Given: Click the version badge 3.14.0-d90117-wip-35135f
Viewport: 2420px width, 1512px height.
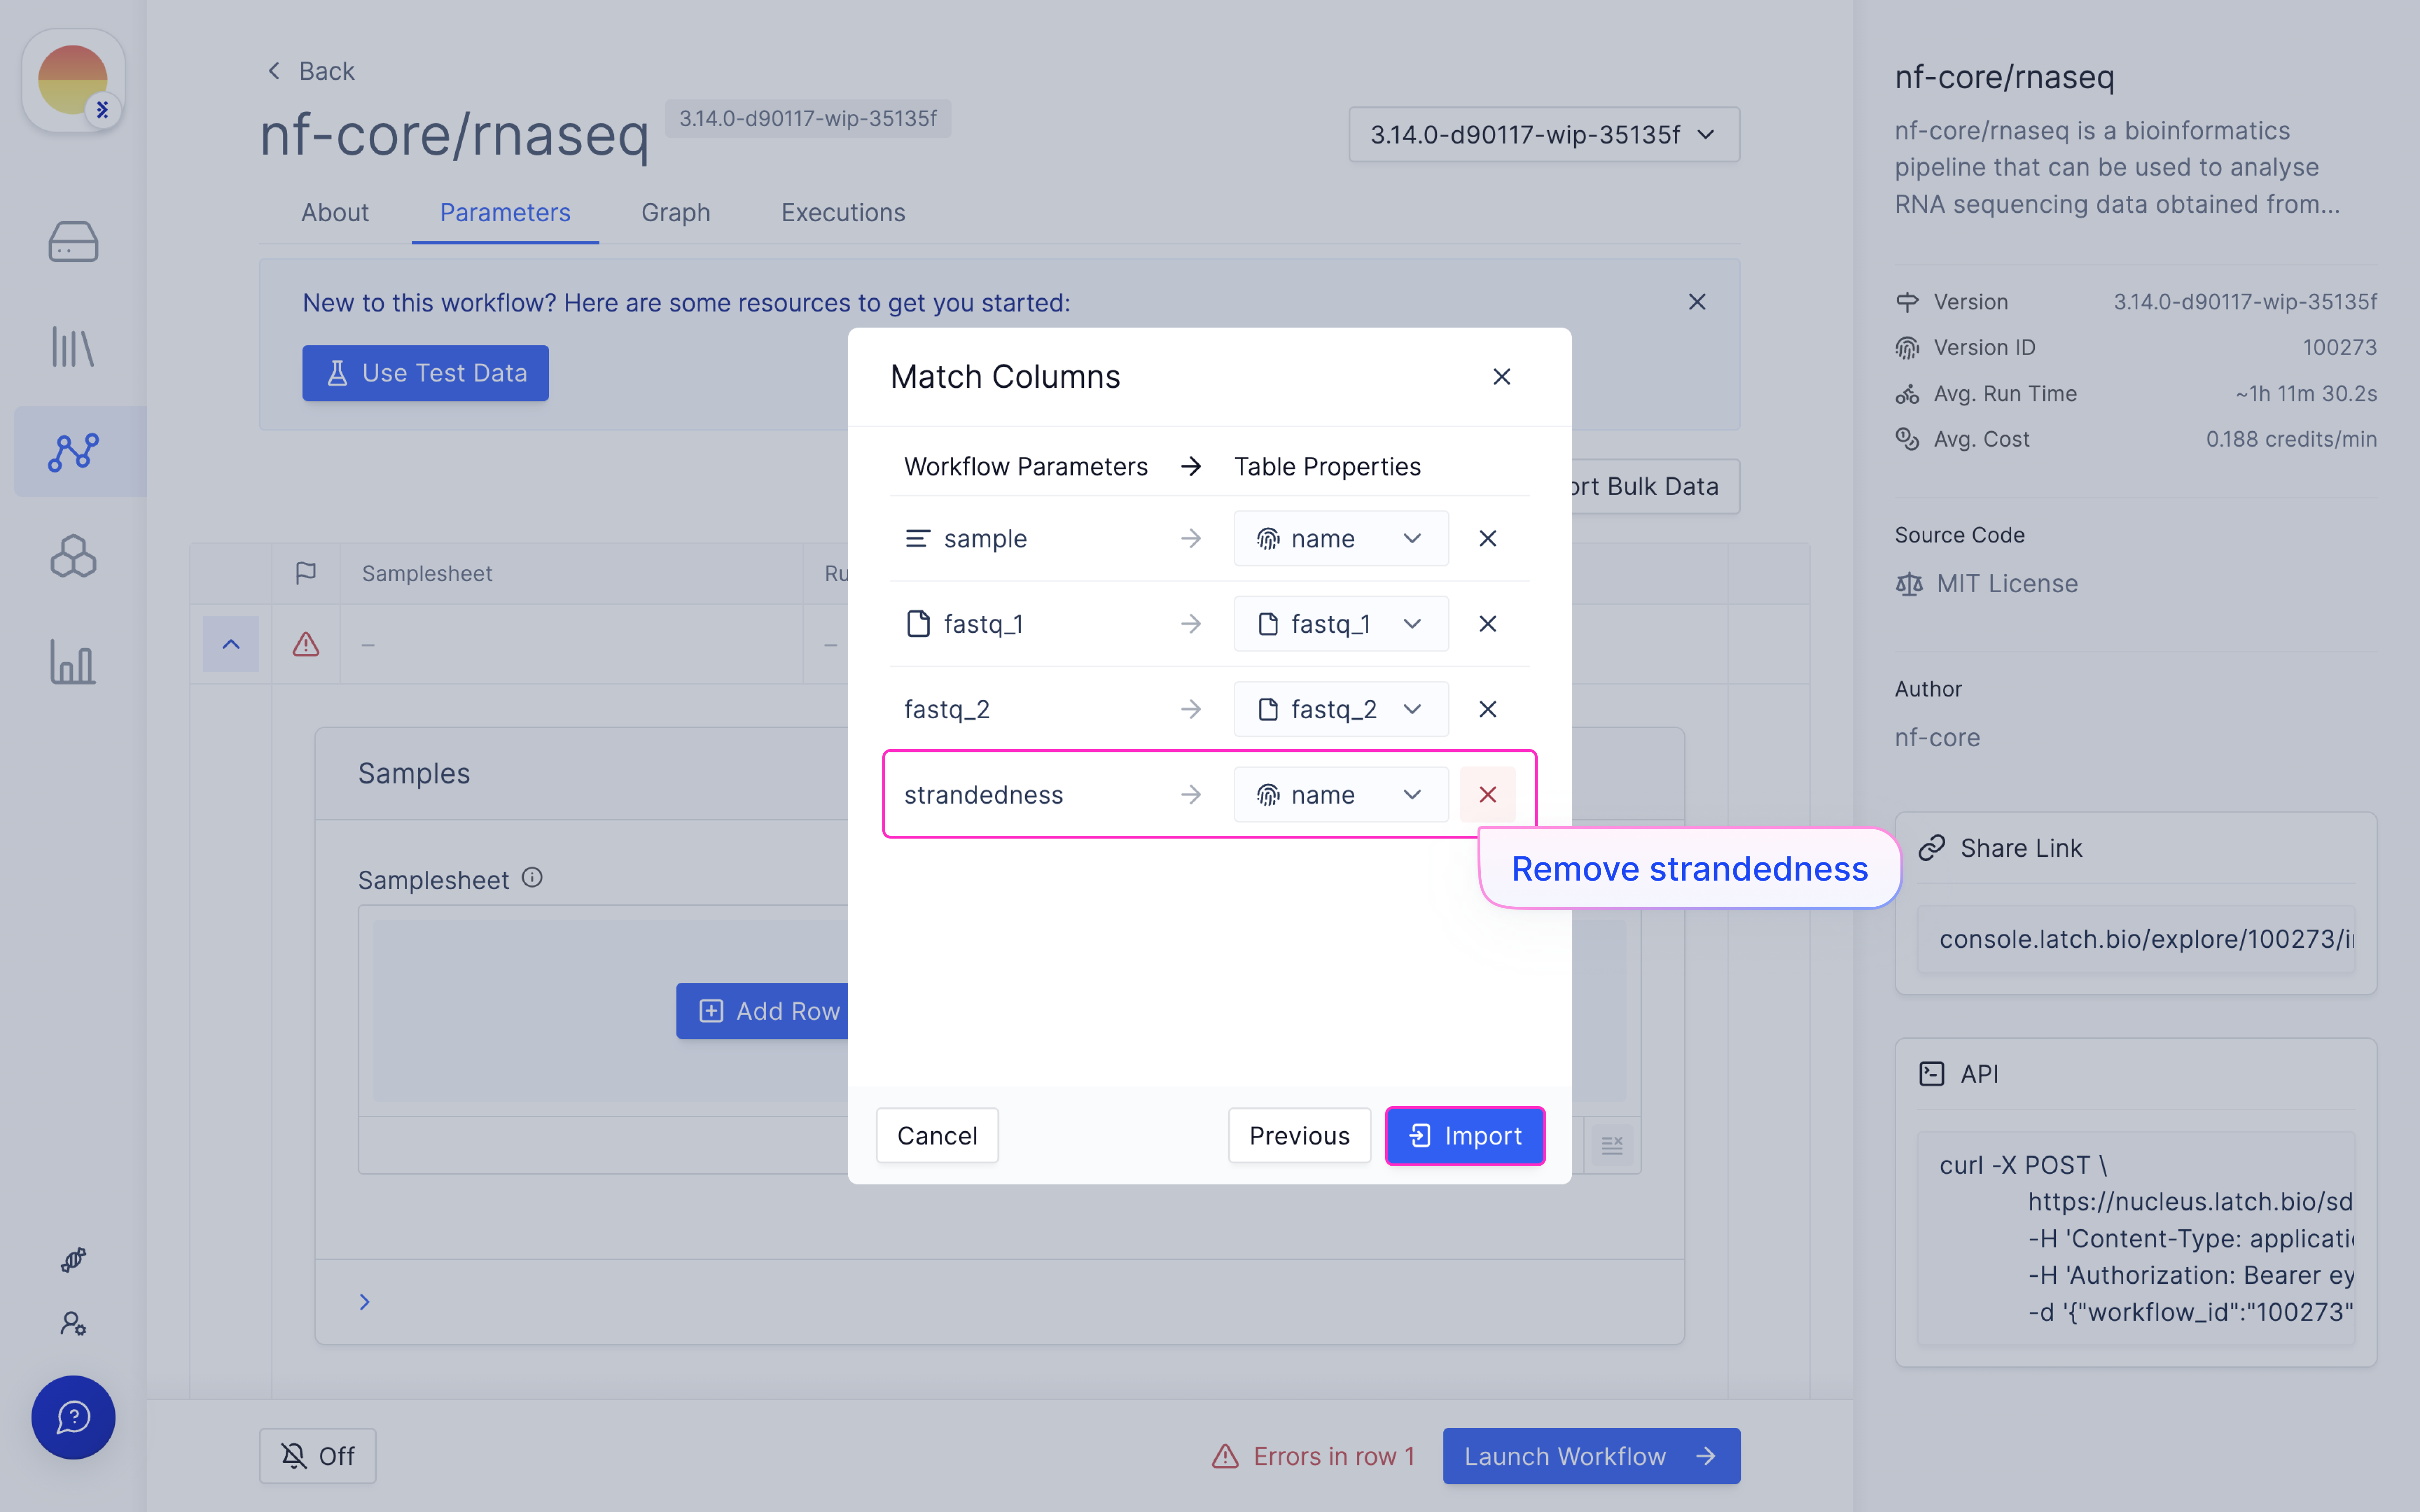Looking at the screenshot, I should [808, 118].
